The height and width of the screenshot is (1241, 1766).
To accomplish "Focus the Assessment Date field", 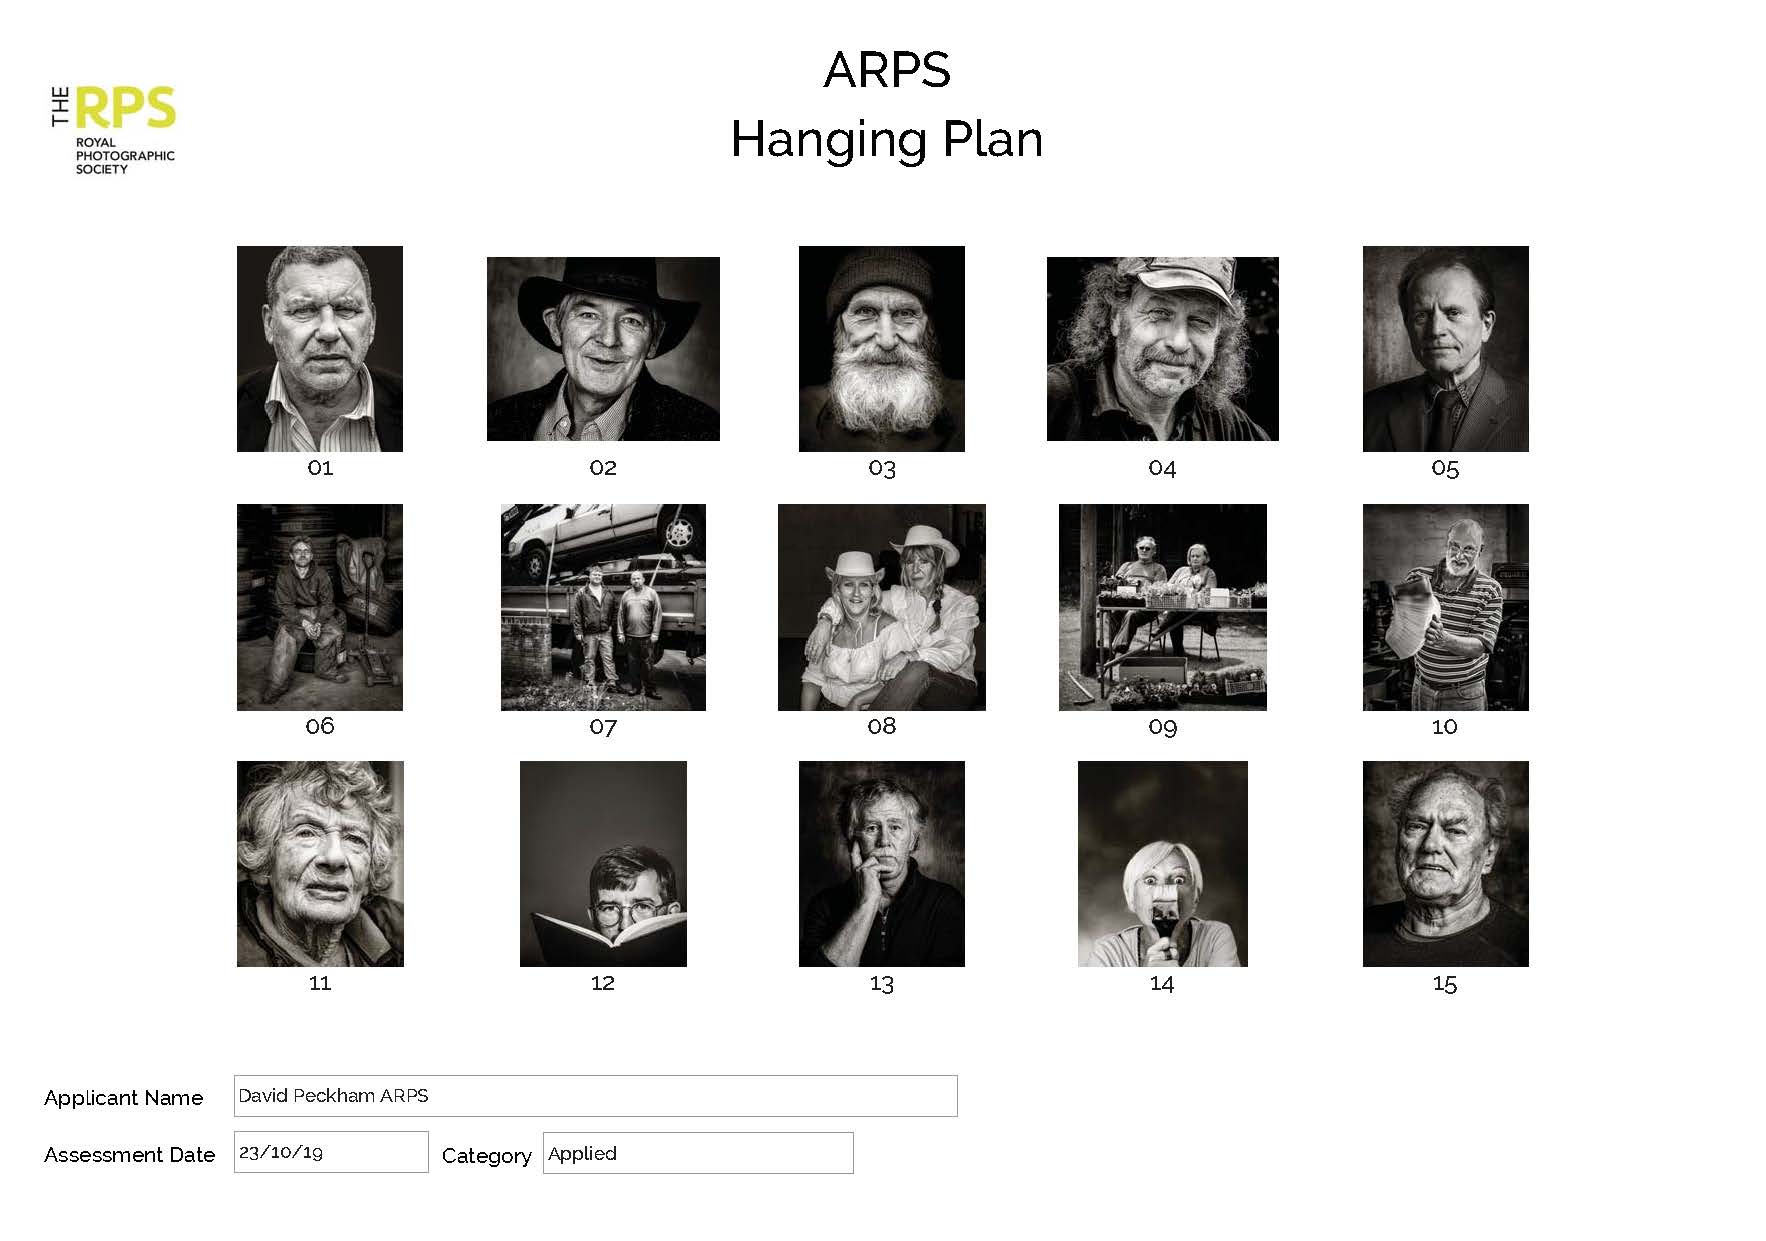I will coord(330,1152).
